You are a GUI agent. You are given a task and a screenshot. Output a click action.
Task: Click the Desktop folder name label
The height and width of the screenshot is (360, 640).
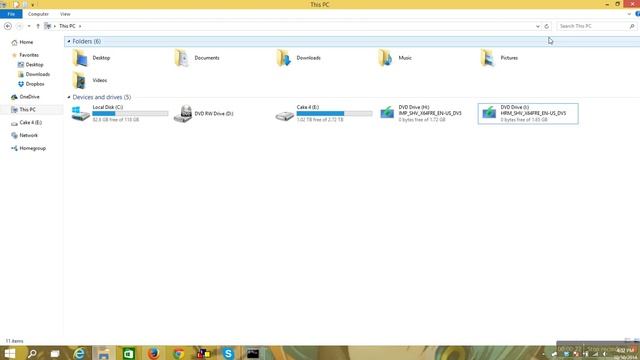click(101, 58)
